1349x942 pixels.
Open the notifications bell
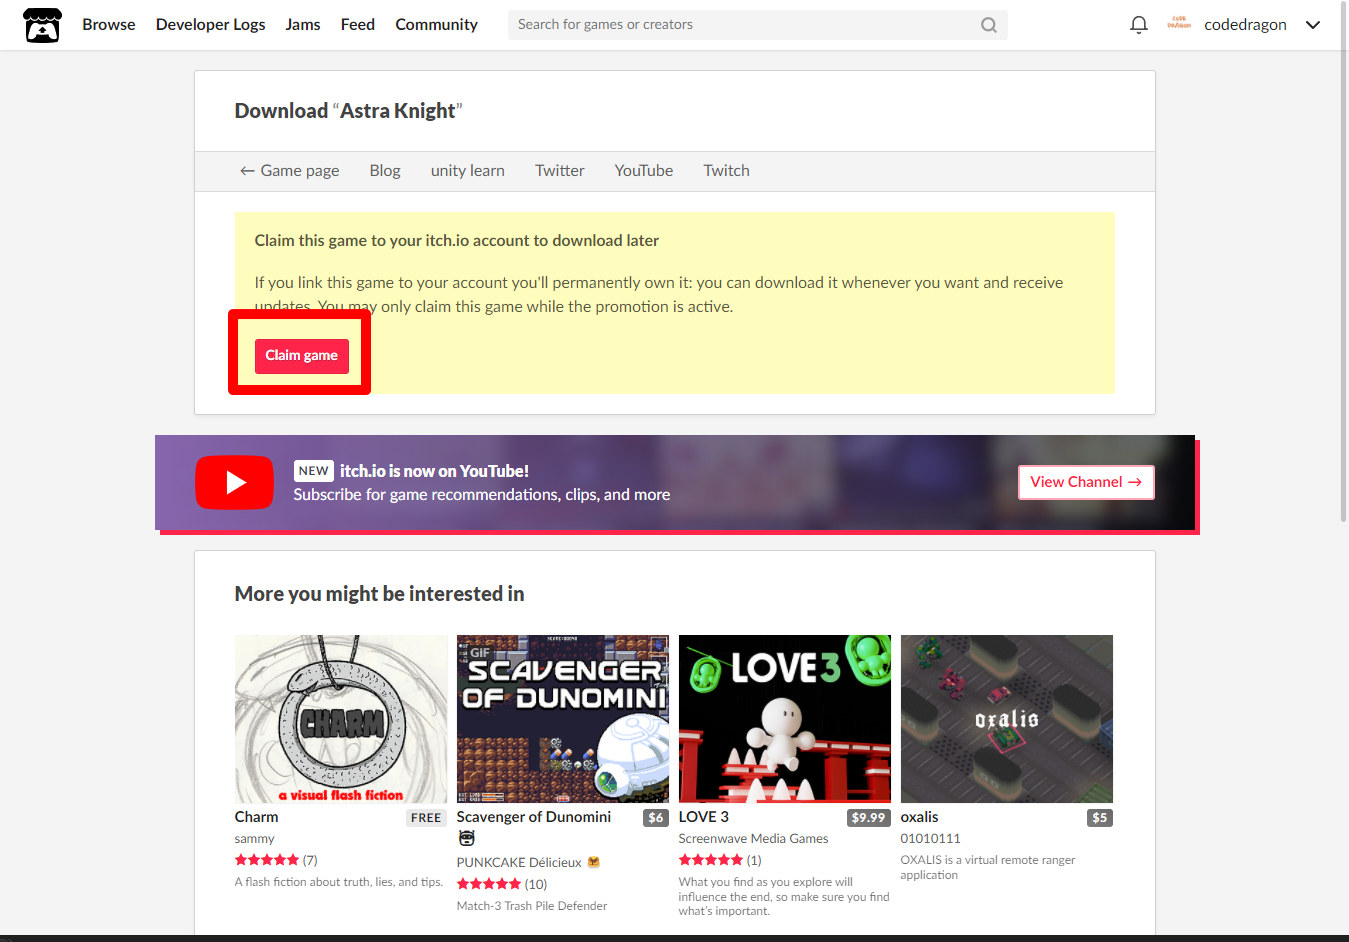tap(1138, 25)
